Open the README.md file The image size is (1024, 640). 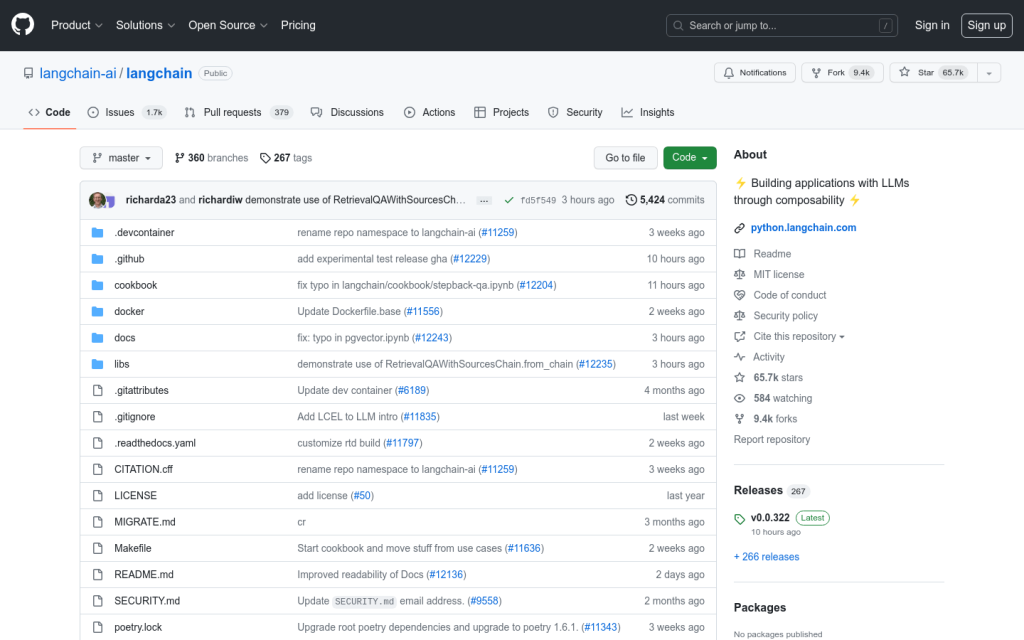144,575
